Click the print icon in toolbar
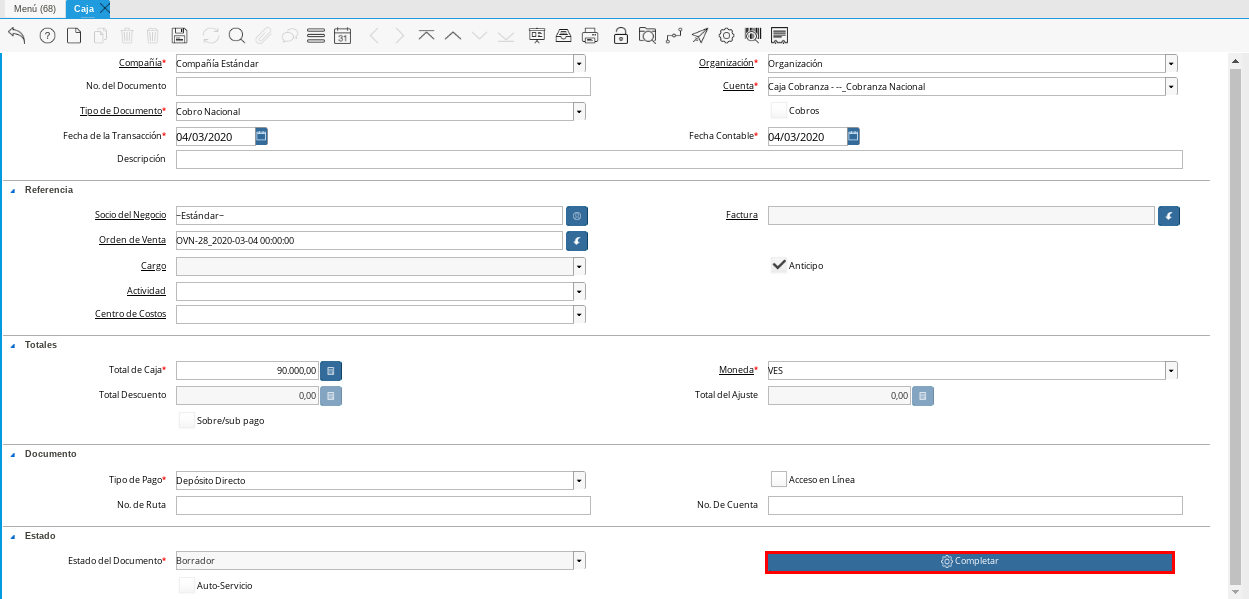This screenshot has width=1249, height=599. (x=590, y=36)
